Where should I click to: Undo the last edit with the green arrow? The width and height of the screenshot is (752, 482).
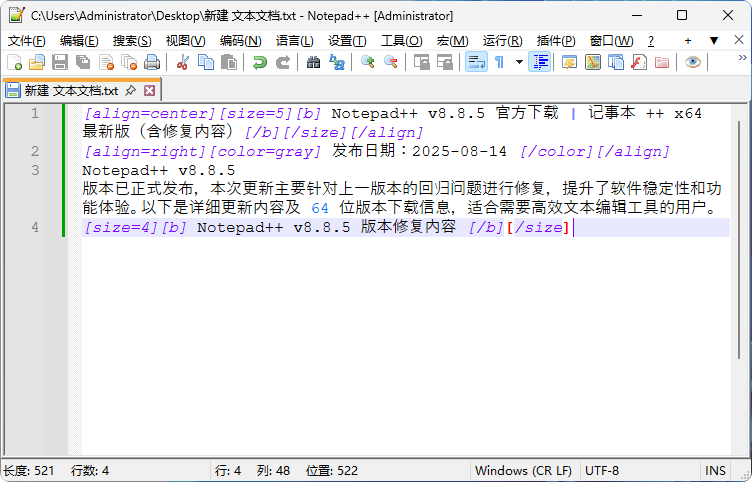pyautogui.click(x=259, y=62)
